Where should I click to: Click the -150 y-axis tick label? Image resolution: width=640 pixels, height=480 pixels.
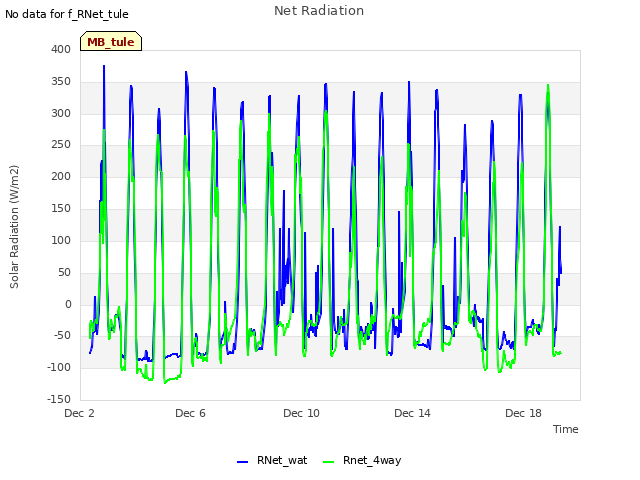[59, 399]
